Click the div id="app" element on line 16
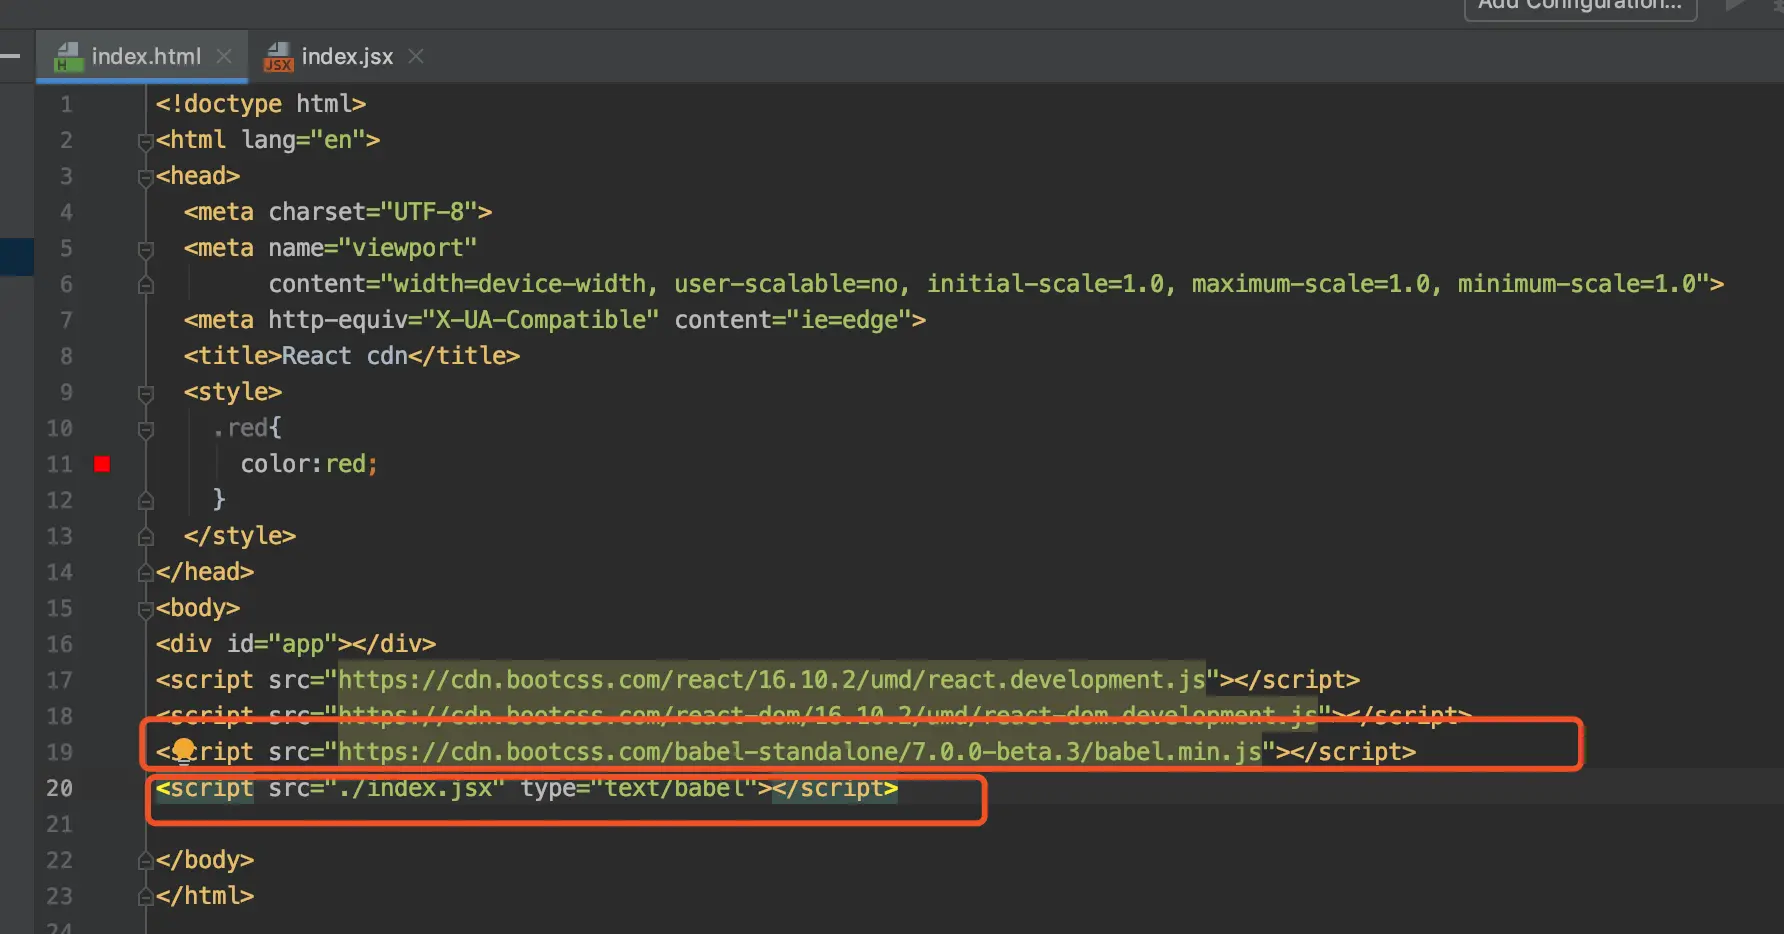Image resolution: width=1784 pixels, height=934 pixels. point(296,644)
